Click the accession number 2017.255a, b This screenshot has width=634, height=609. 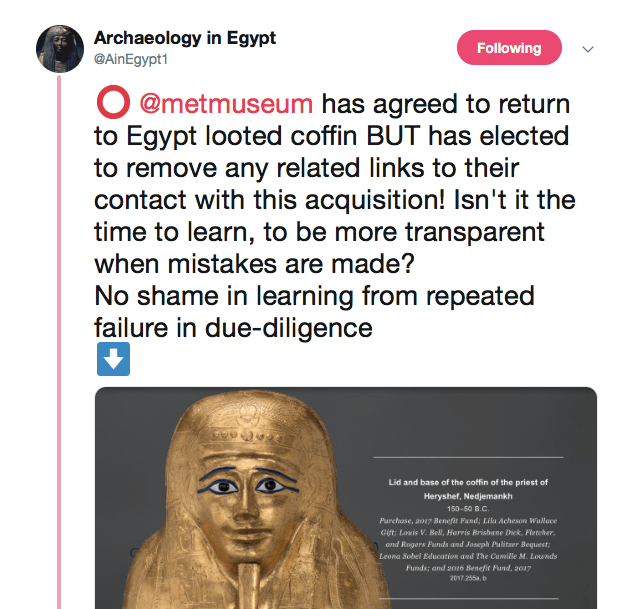468,578
